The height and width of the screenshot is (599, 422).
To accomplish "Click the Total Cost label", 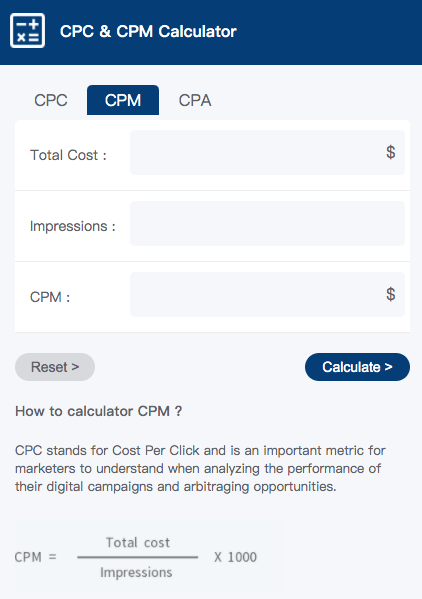I will [68, 155].
